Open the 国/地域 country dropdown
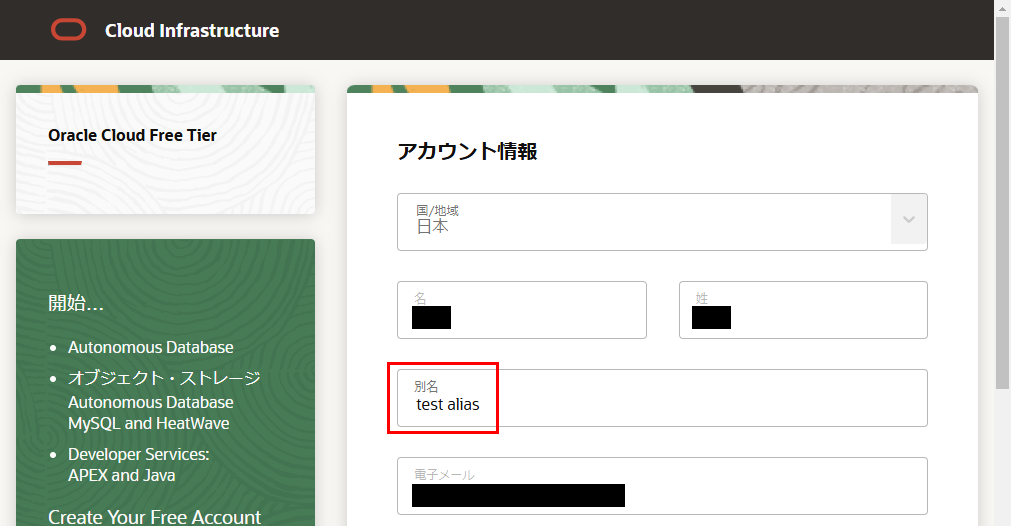This screenshot has width=1011, height=526. 662,222
